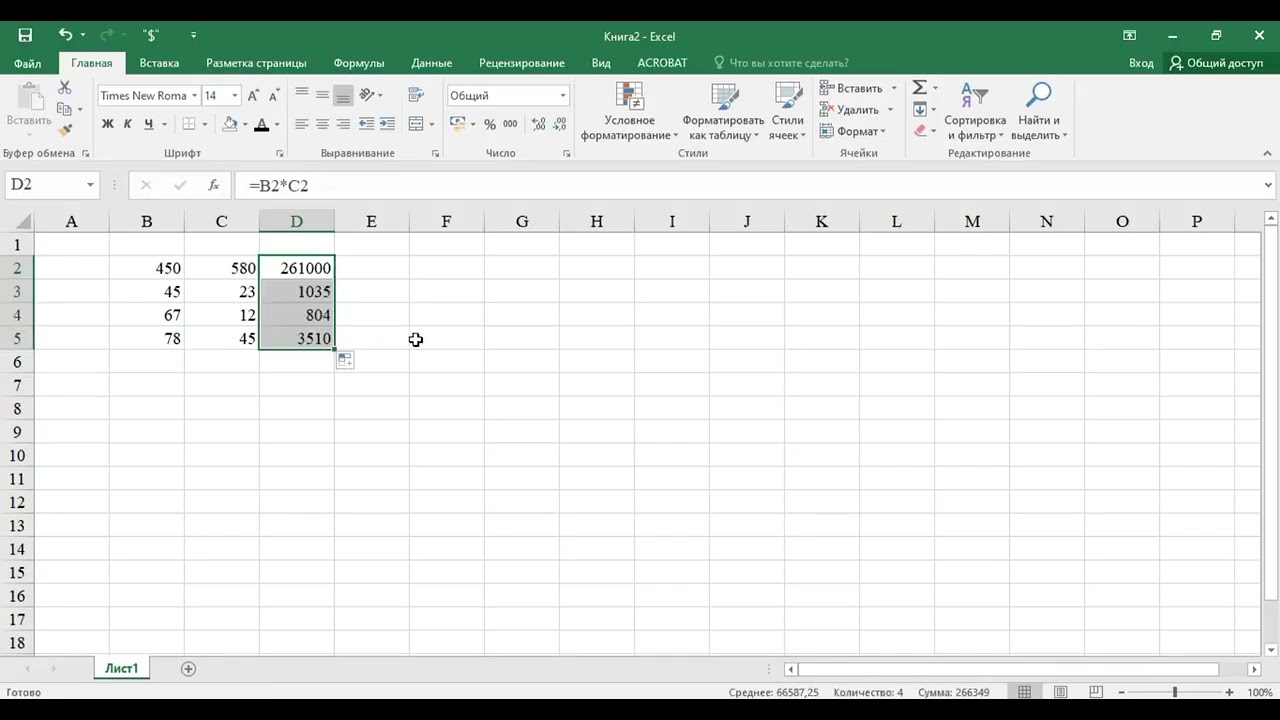The image size is (1280, 720).
Task: Expand the Name Box dropdown arrow
Action: (90, 185)
